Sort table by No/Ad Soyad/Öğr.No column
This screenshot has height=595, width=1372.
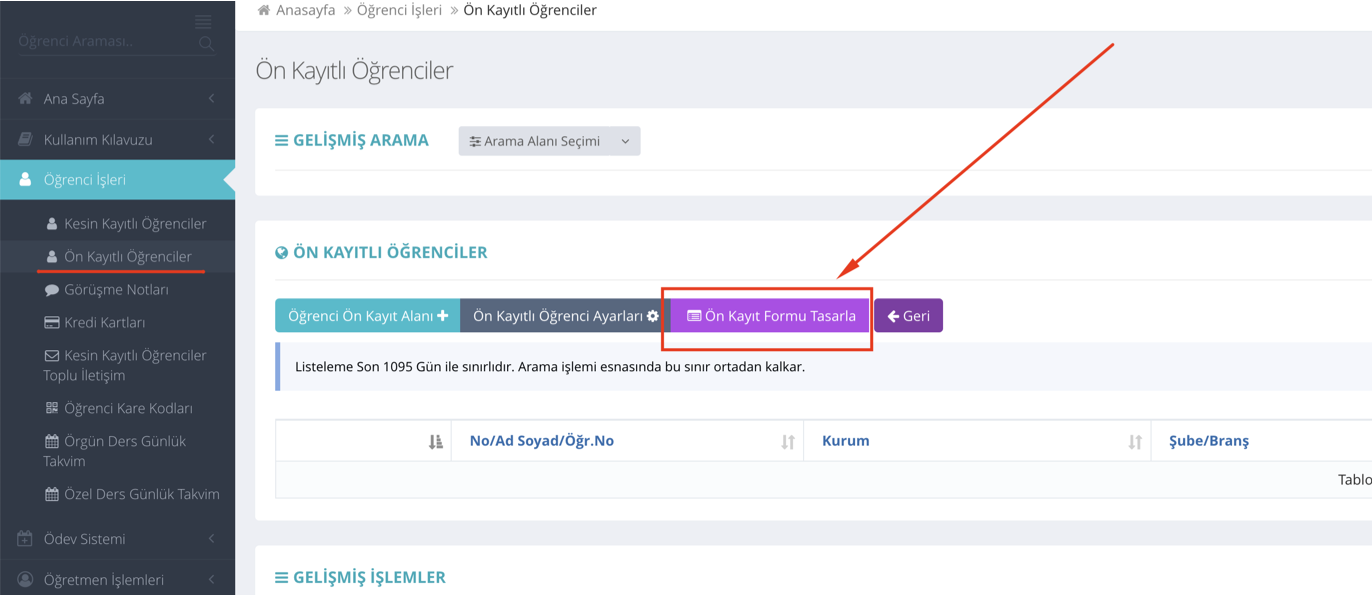pyautogui.click(x=541, y=441)
